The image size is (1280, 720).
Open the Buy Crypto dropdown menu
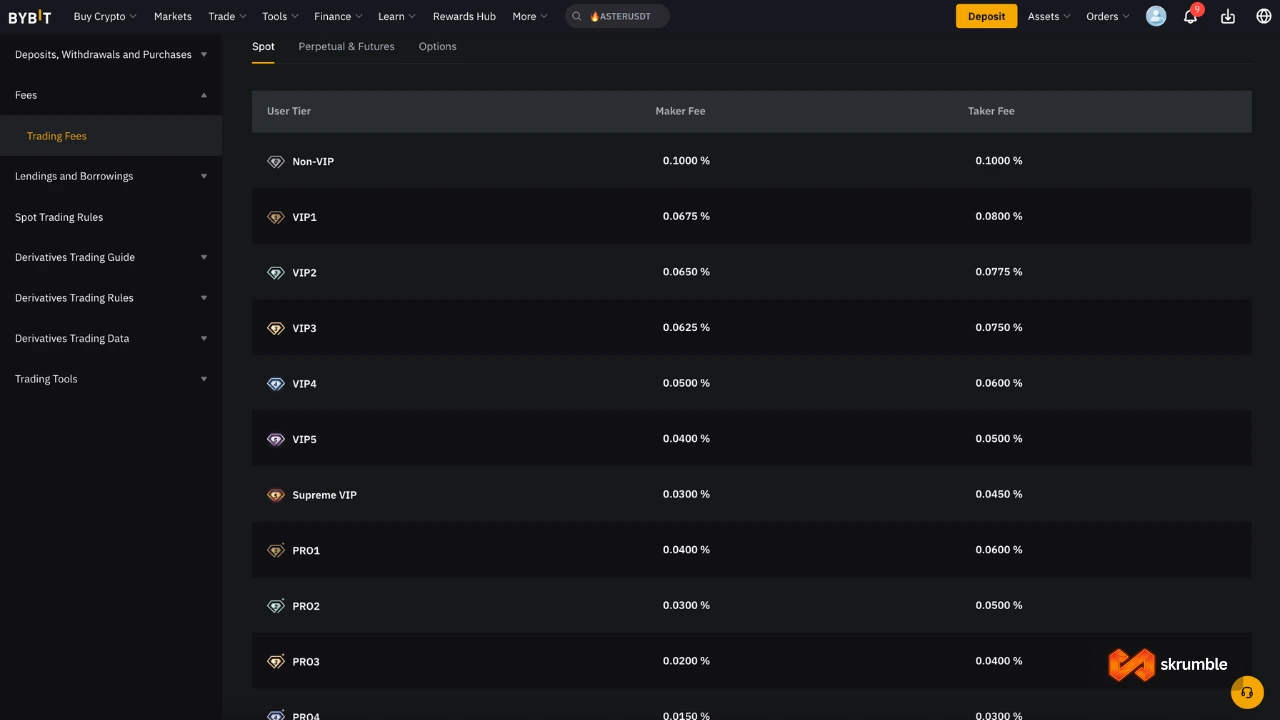105,16
